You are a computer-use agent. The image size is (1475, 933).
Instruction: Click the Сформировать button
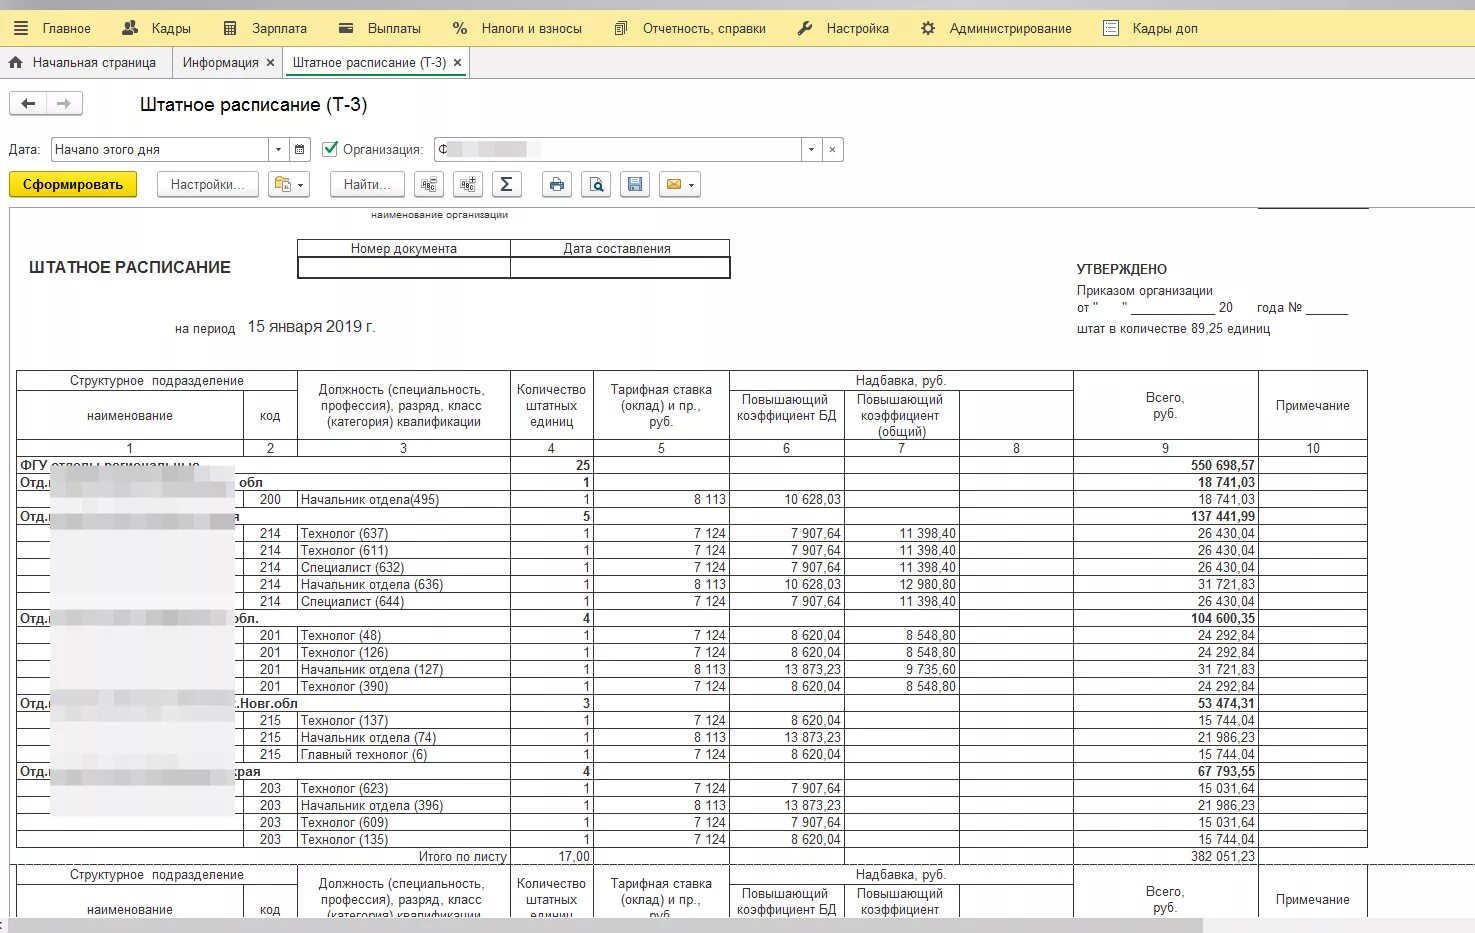pos(73,185)
